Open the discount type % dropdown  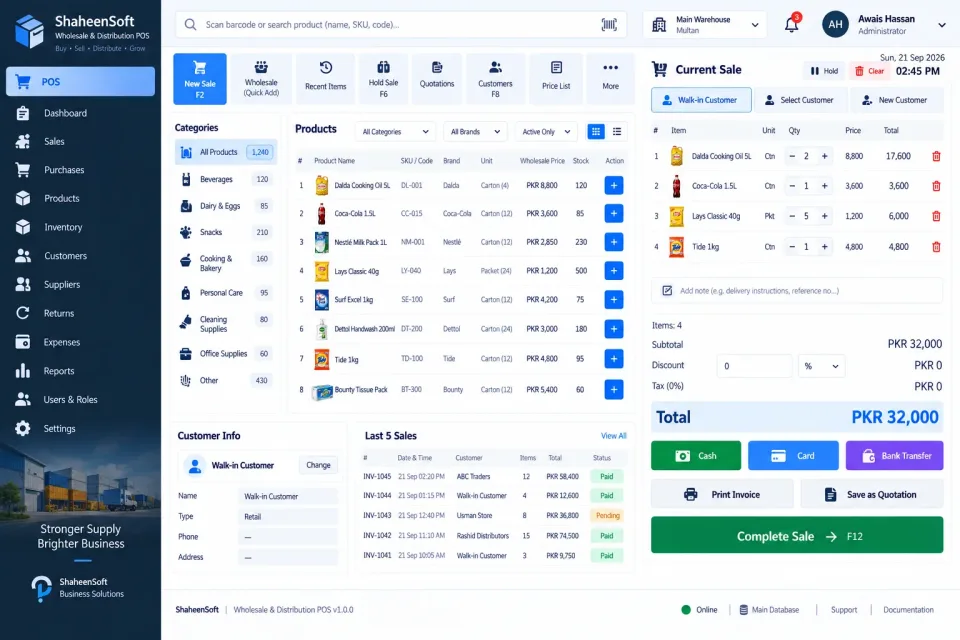click(821, 366)
